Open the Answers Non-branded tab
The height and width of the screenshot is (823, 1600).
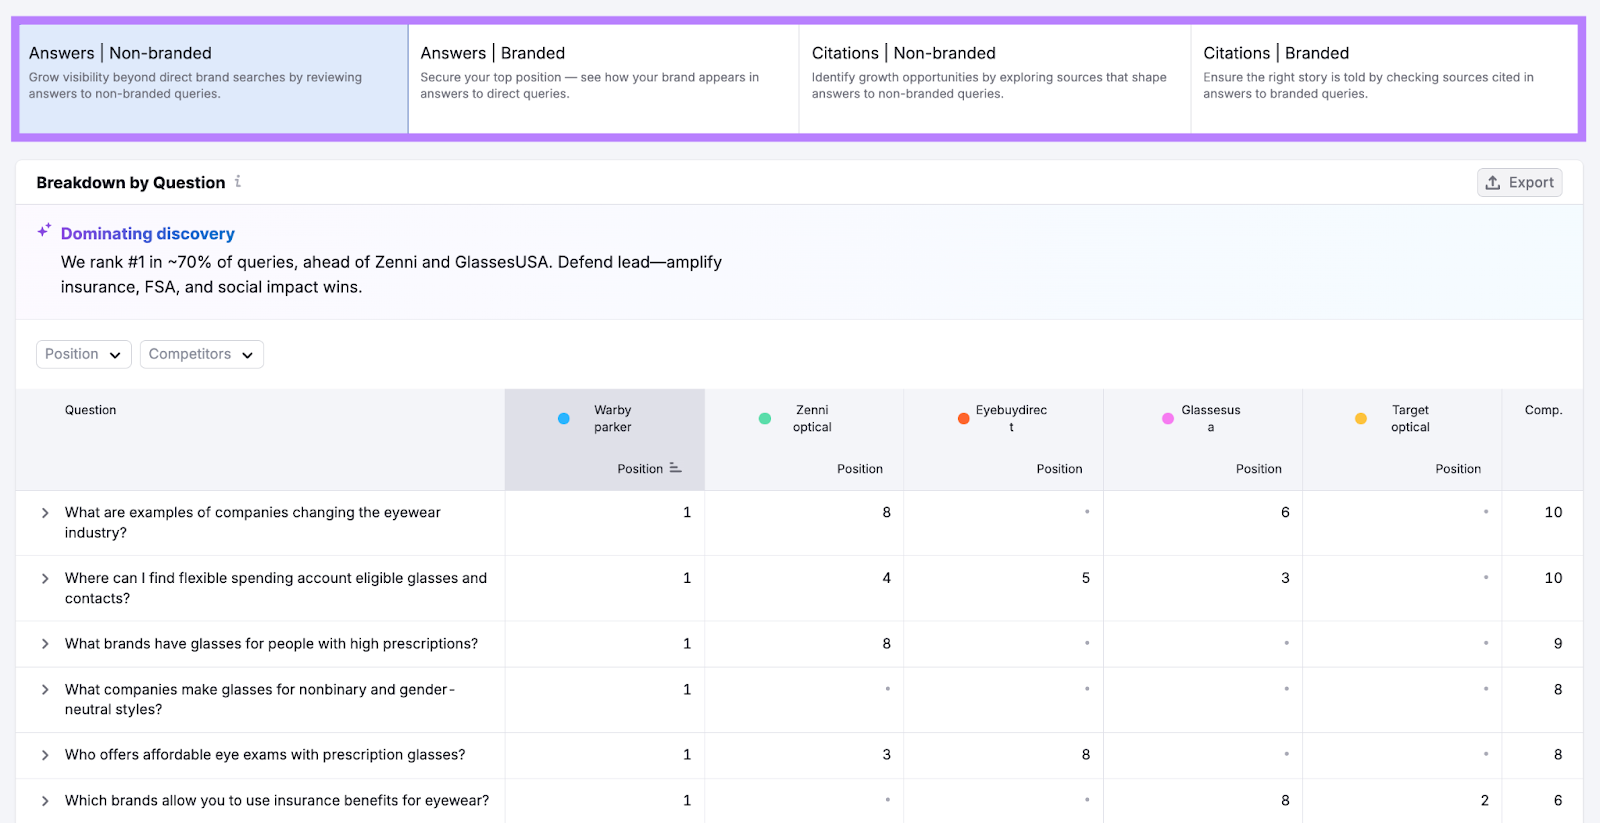click(213, 79)
